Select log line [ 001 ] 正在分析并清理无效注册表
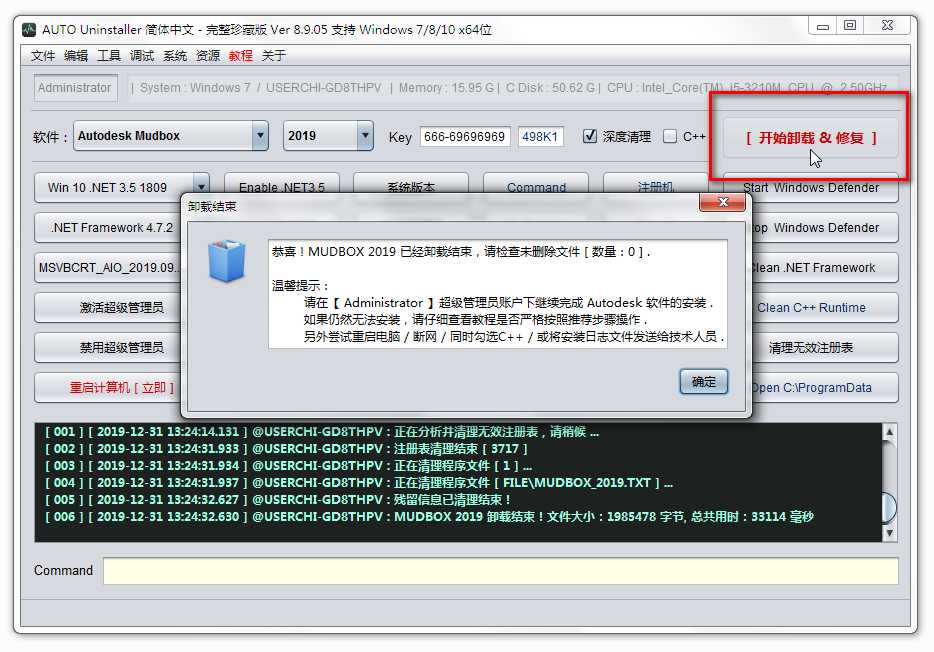Screen dimensions: 934x652 click(x=322, y=432)
